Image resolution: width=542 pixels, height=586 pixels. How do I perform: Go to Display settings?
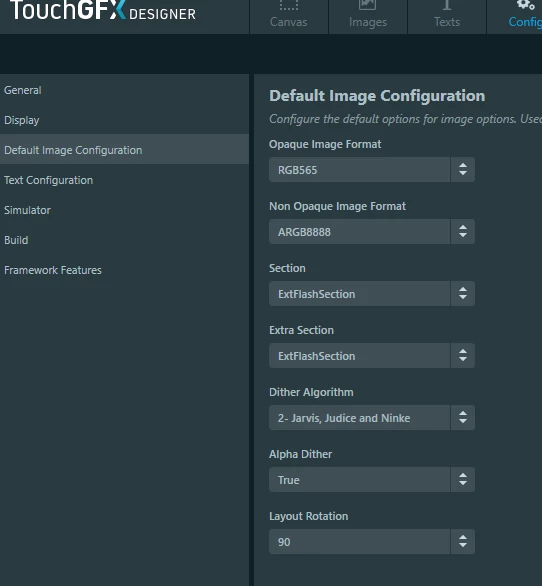point(124,120)
